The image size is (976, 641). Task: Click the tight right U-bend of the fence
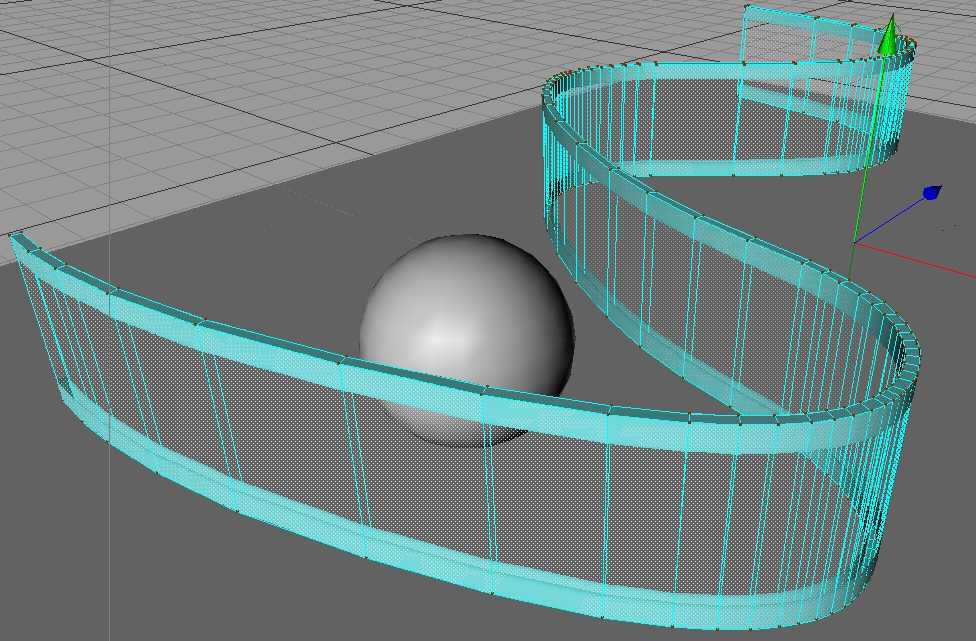tap(900, 360)
